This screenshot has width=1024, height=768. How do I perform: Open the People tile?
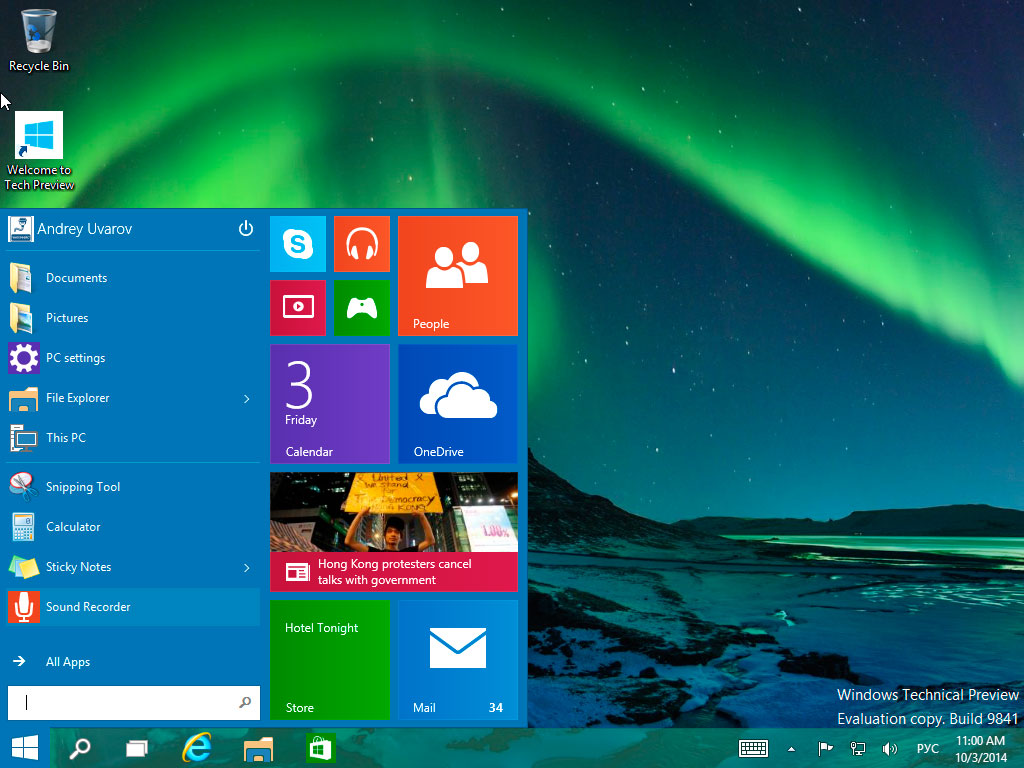pos(457,275)
